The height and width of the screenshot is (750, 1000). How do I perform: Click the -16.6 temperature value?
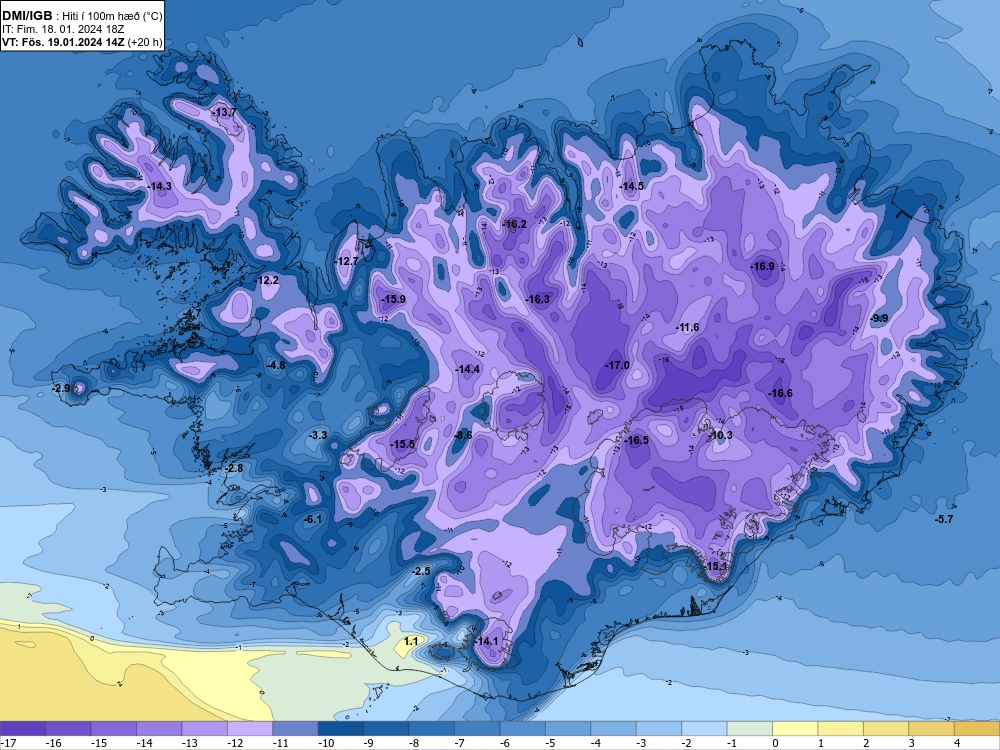780,393
